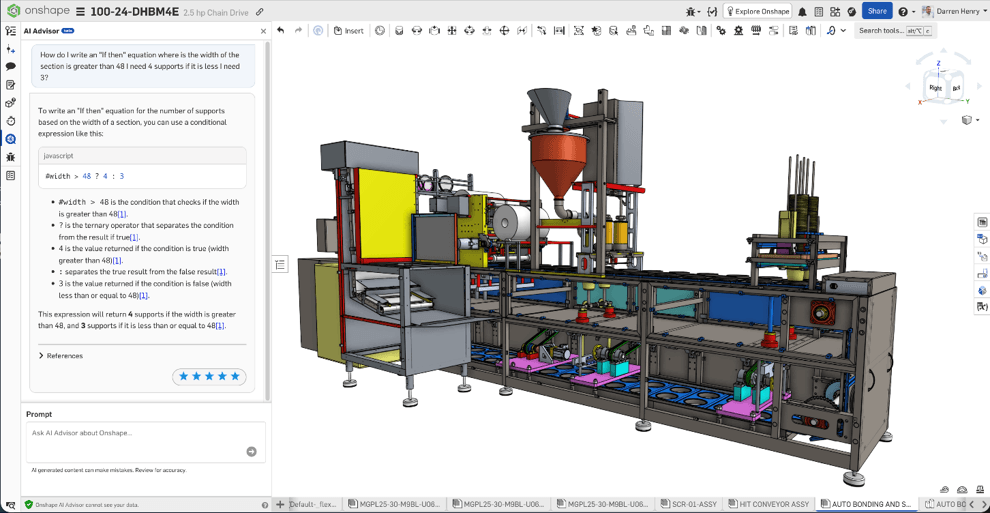Switch to the SCR-01-ASSY tab
Viewport: 990px width, 513px height.
coord(689,504)
